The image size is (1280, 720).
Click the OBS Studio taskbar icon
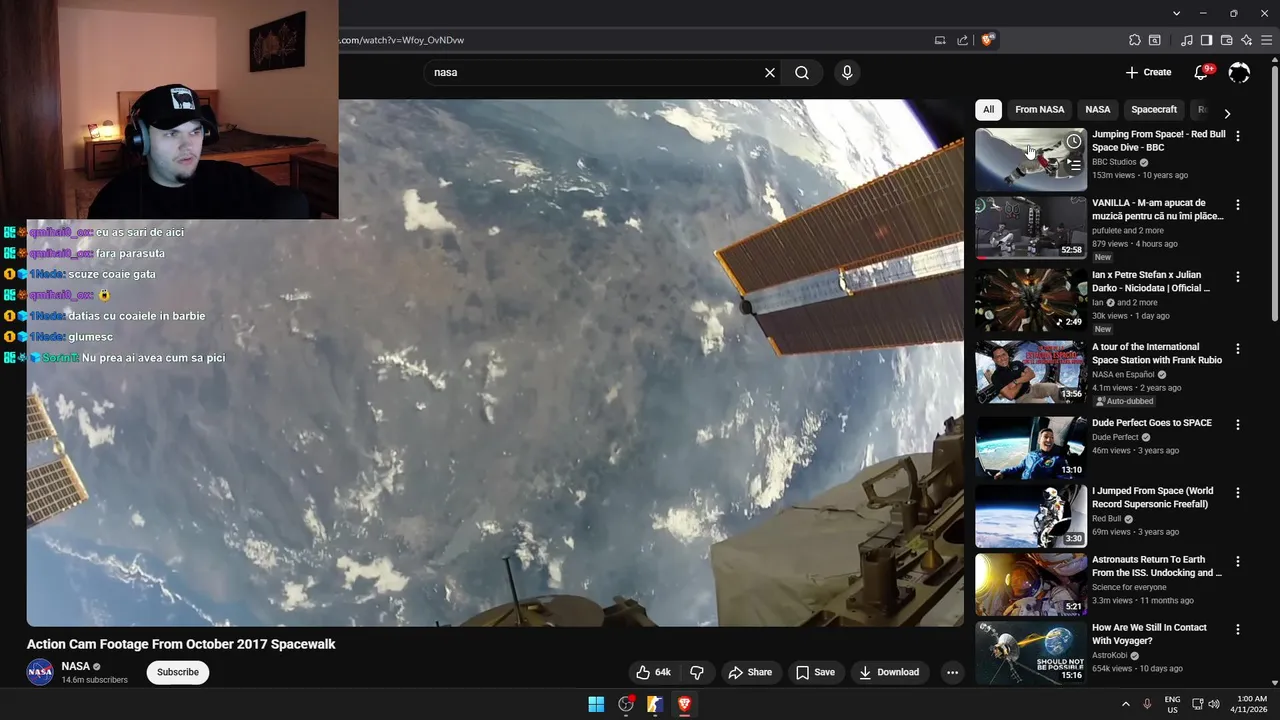(x=626, y=704)
